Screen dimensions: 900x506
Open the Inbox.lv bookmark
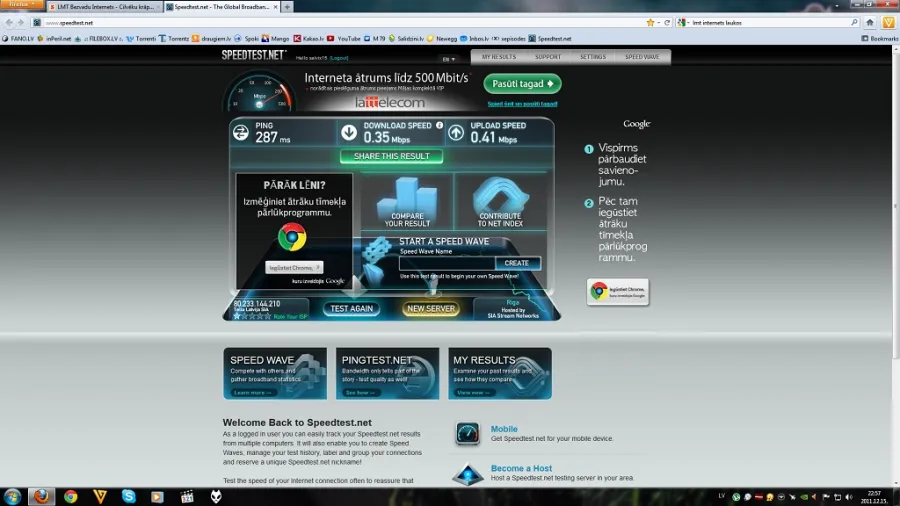click(x=474, y=38)
